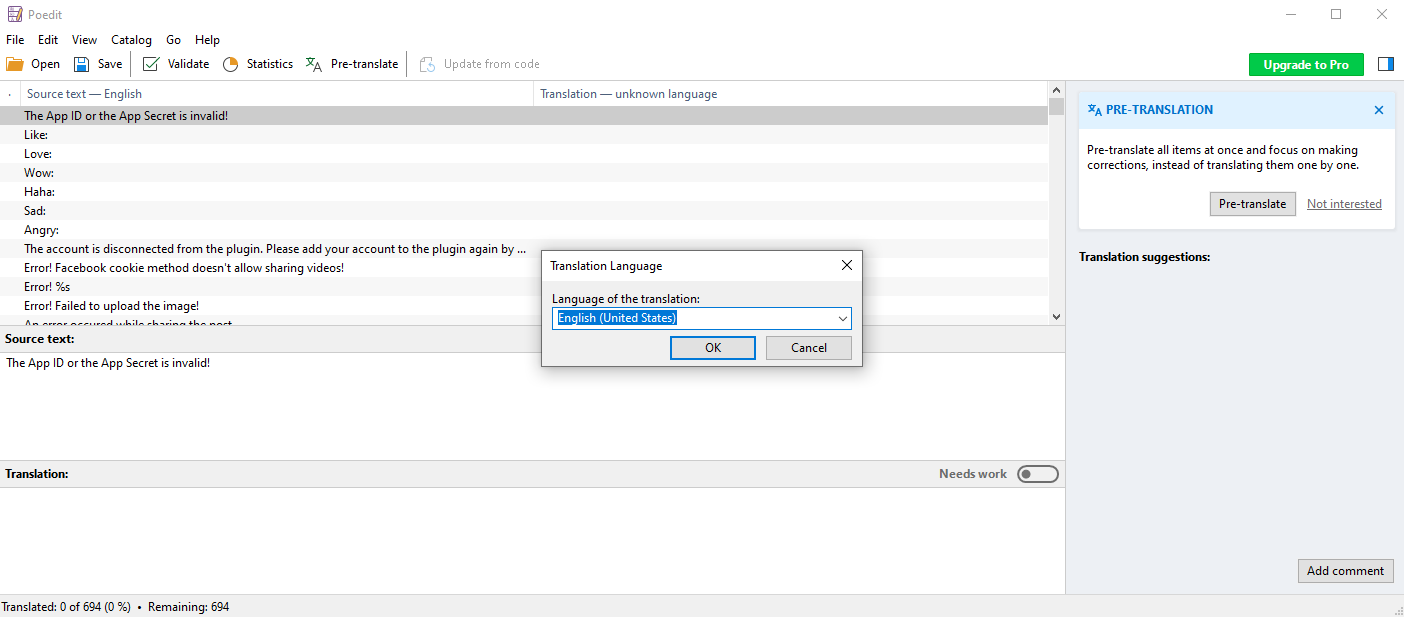Open the Catalog menu
1404x617 pixels.
pyautogui.click(x=131, y=40)
